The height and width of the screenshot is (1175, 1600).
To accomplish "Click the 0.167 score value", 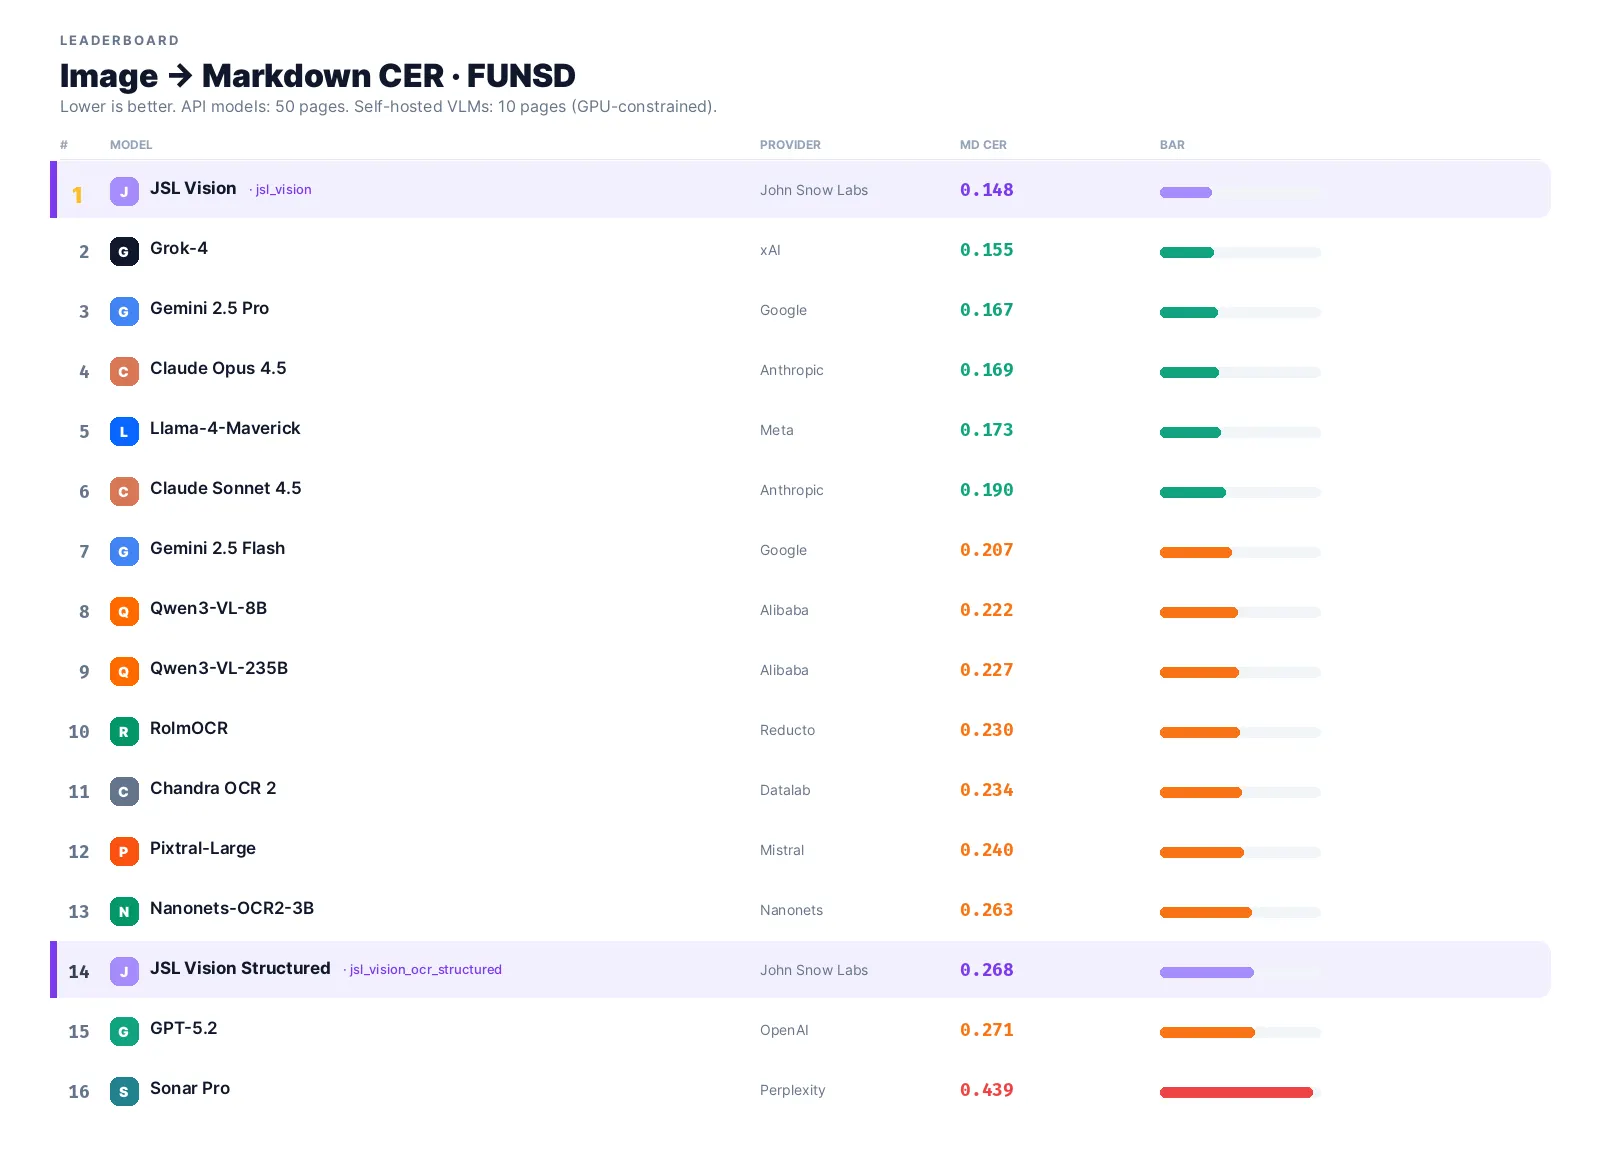I will 987,310.
